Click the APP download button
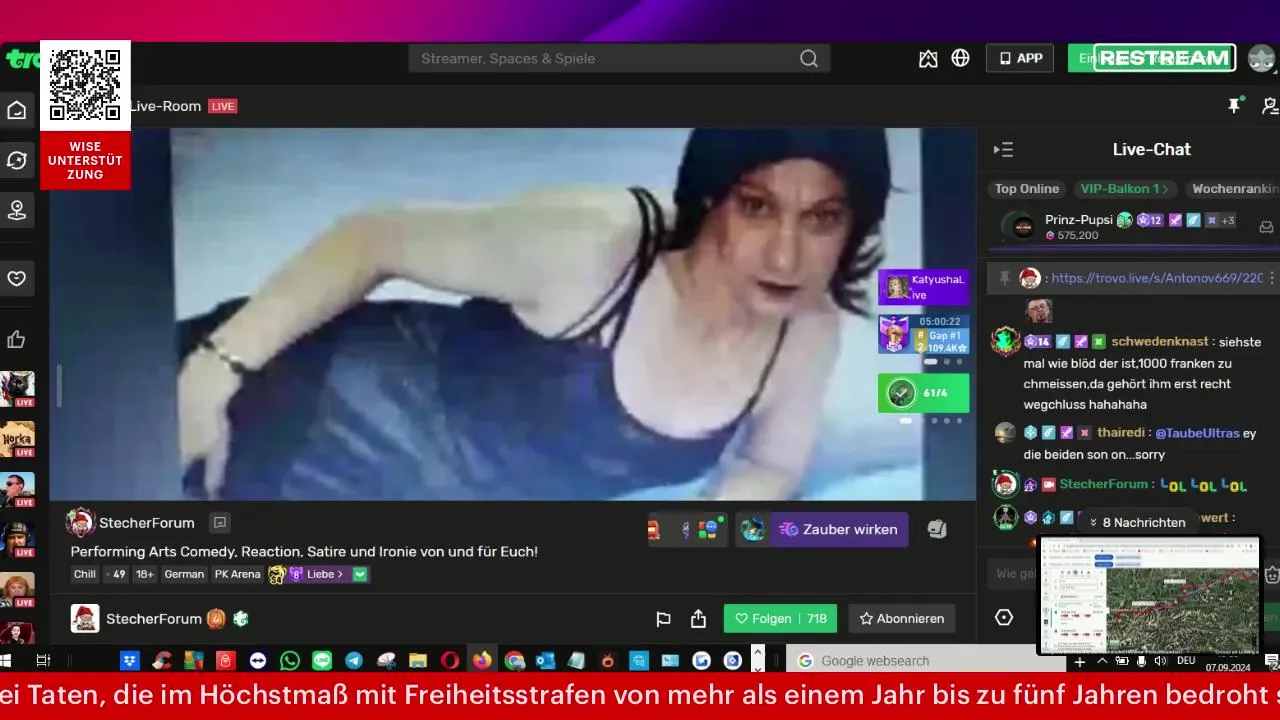1280x720 pixels. click(1020, 58)
